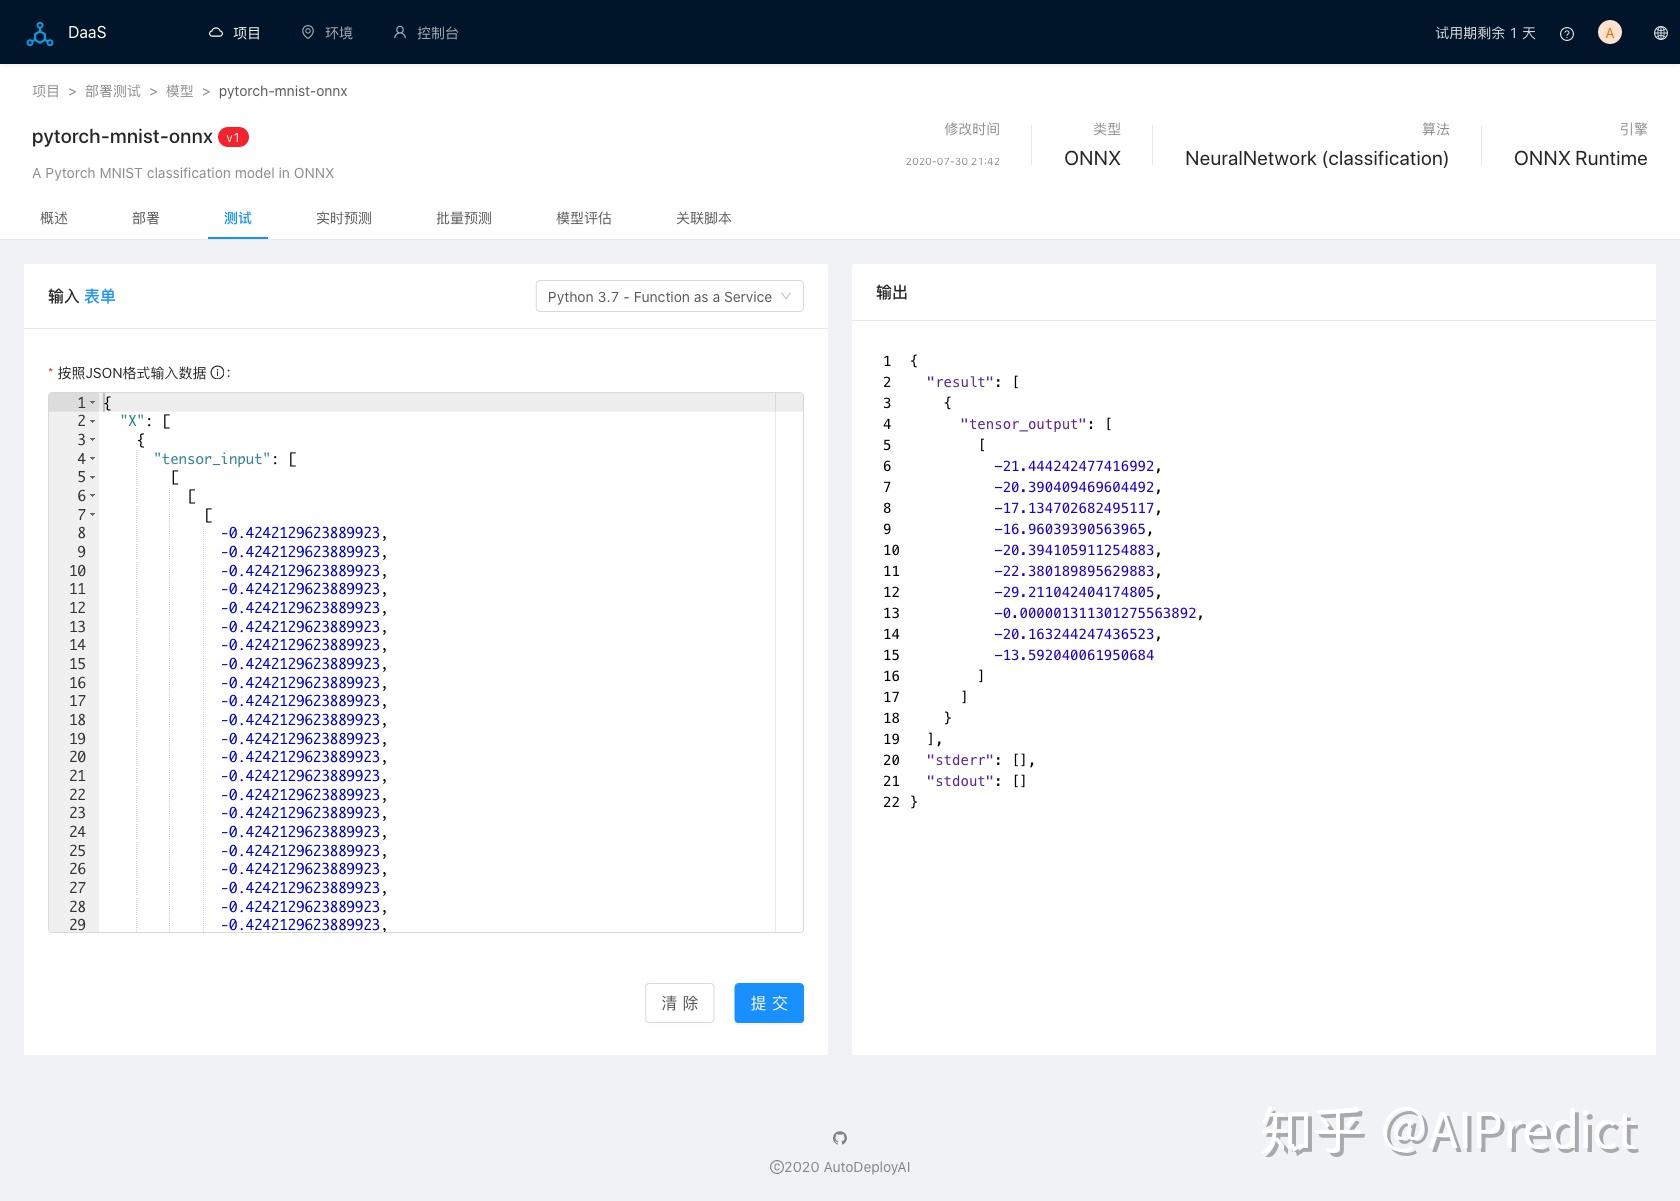
Task: Click the info icon next to JSON输入数据
Action: point(218,372)
